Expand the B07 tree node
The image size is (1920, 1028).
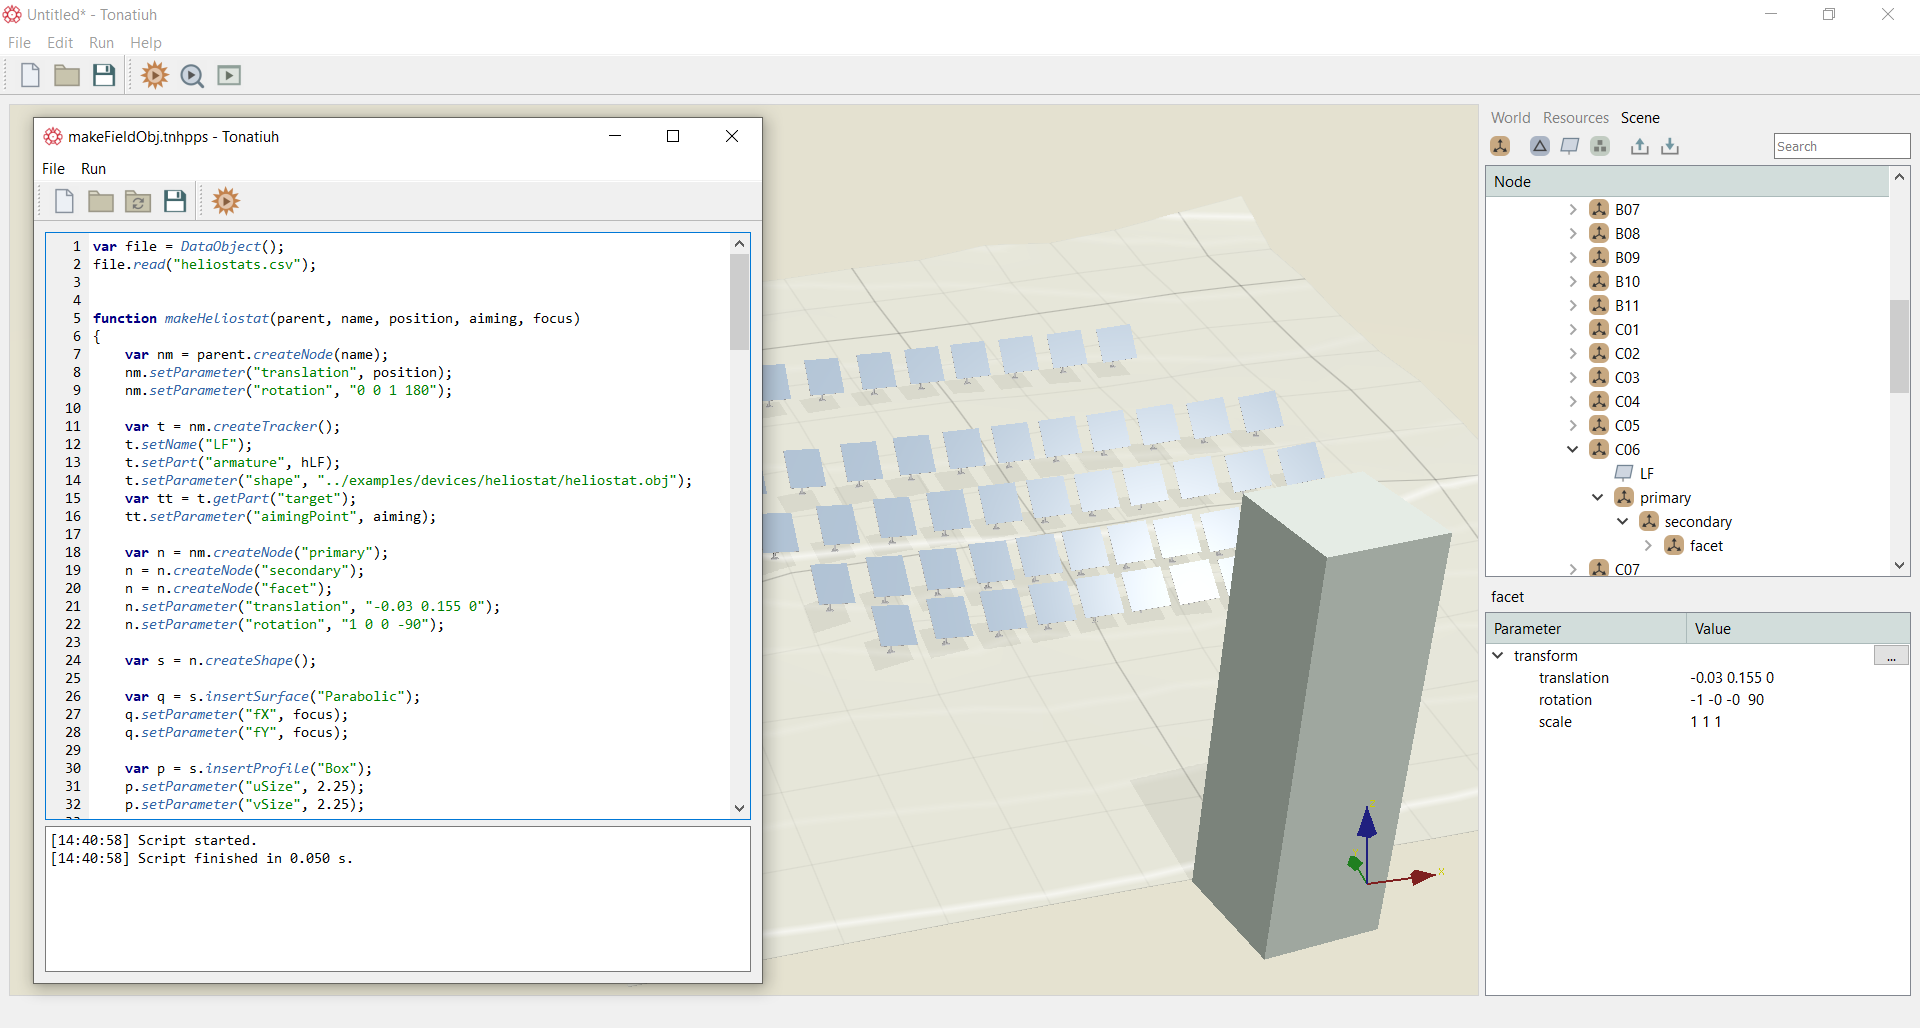click(1573, 209)
